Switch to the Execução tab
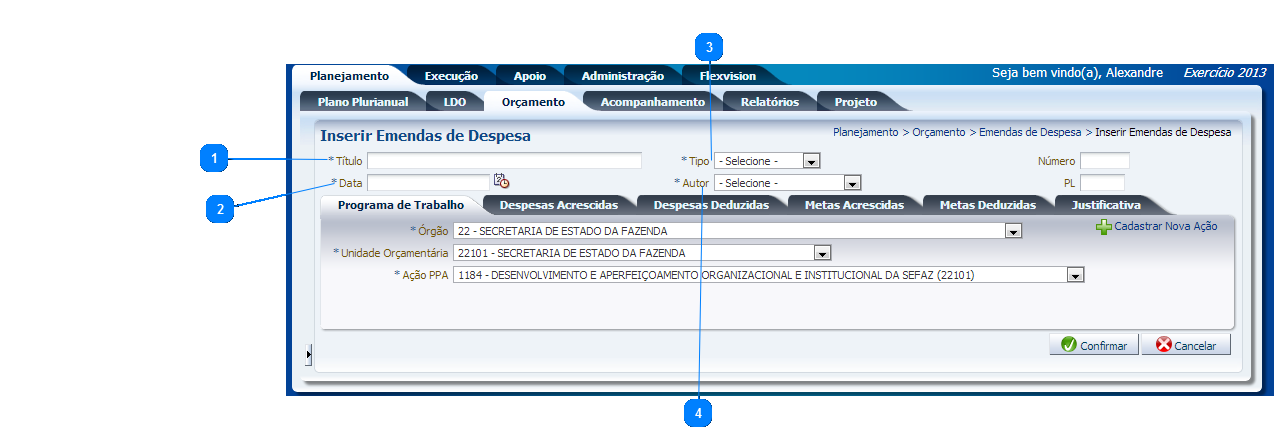This screenshot has height=431, width=1283. [x=451, y=76]
